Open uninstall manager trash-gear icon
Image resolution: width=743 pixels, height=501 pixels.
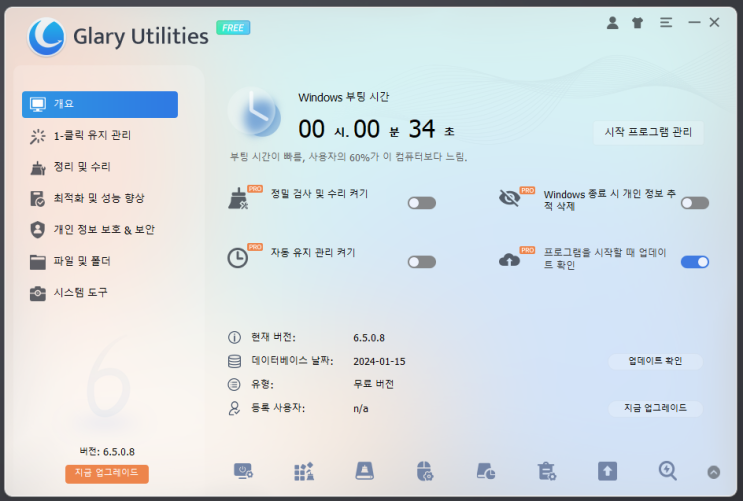pos(546,472)
